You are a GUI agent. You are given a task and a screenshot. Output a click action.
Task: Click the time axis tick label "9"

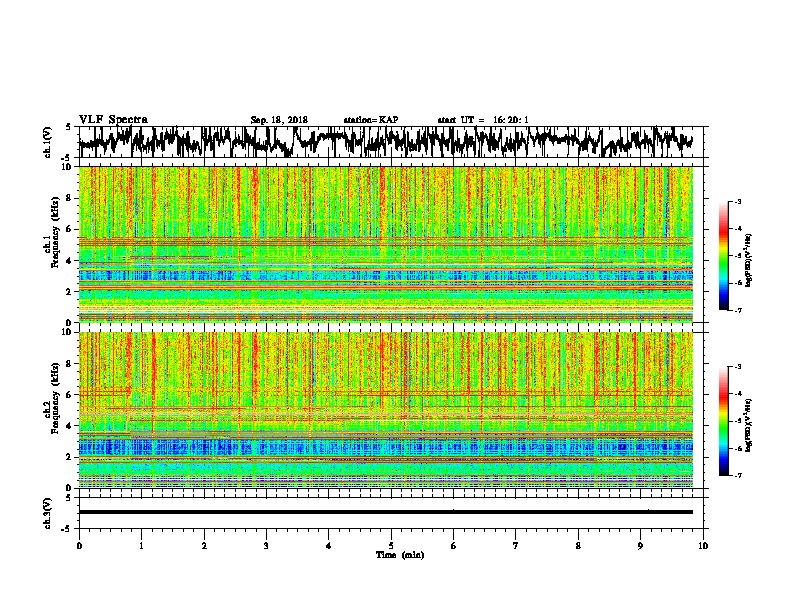click(640, 546)
